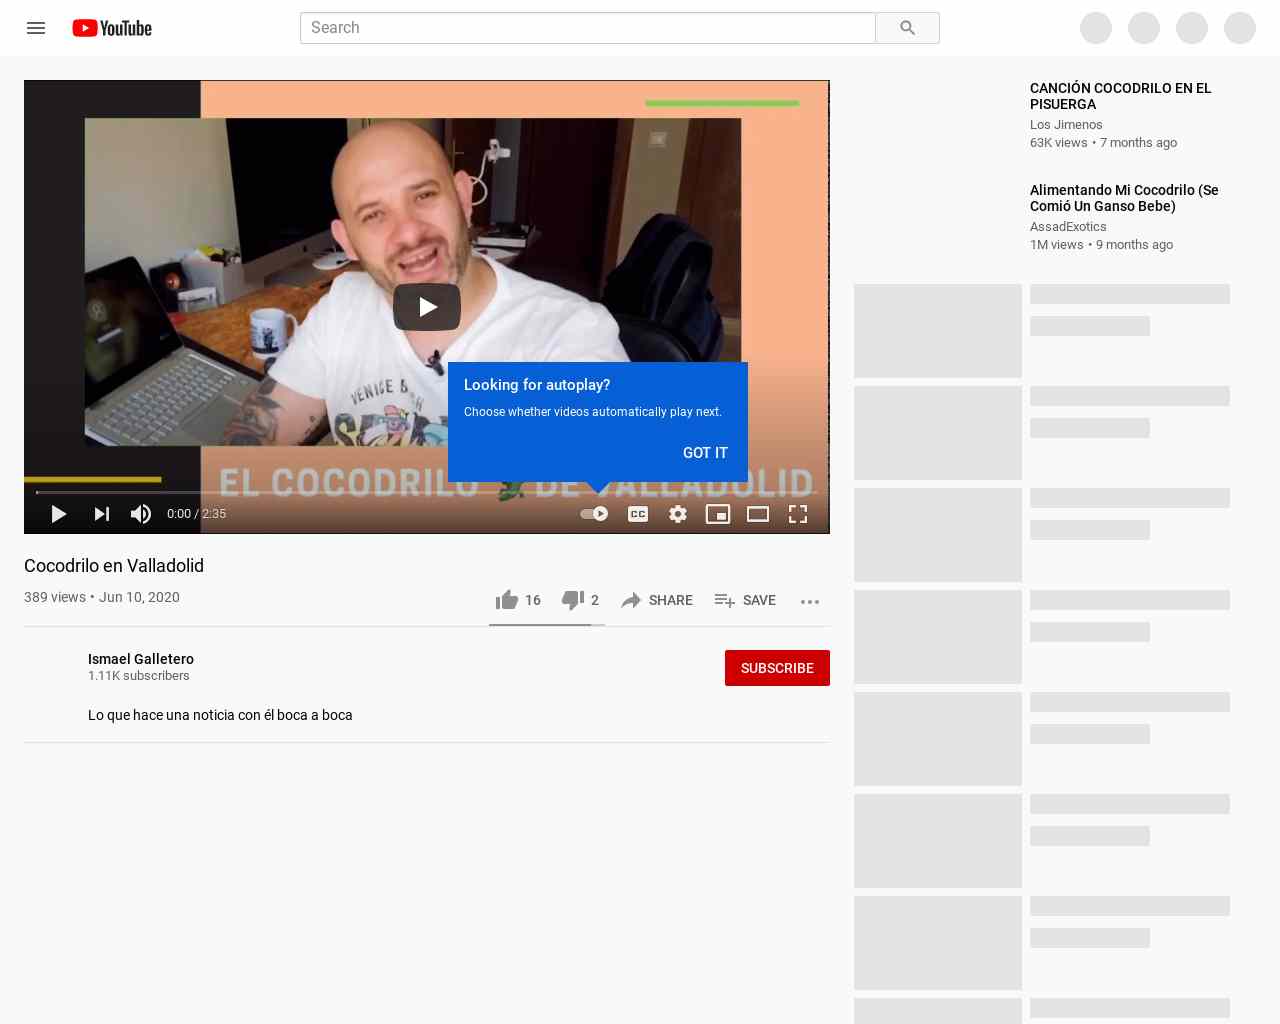Click the description text Lo que hace una noticia

[220, 715]
